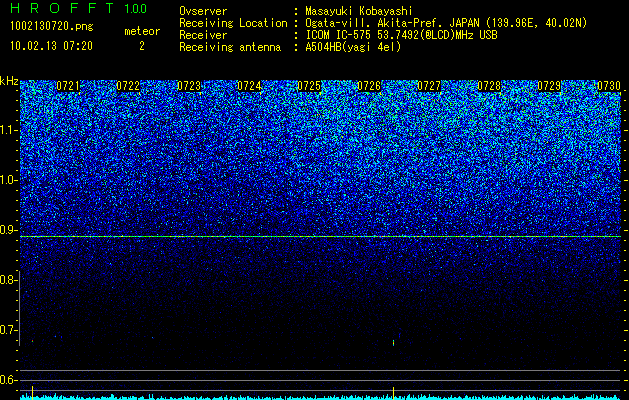
Task: Click the 0725 time label
Action: 309,86
